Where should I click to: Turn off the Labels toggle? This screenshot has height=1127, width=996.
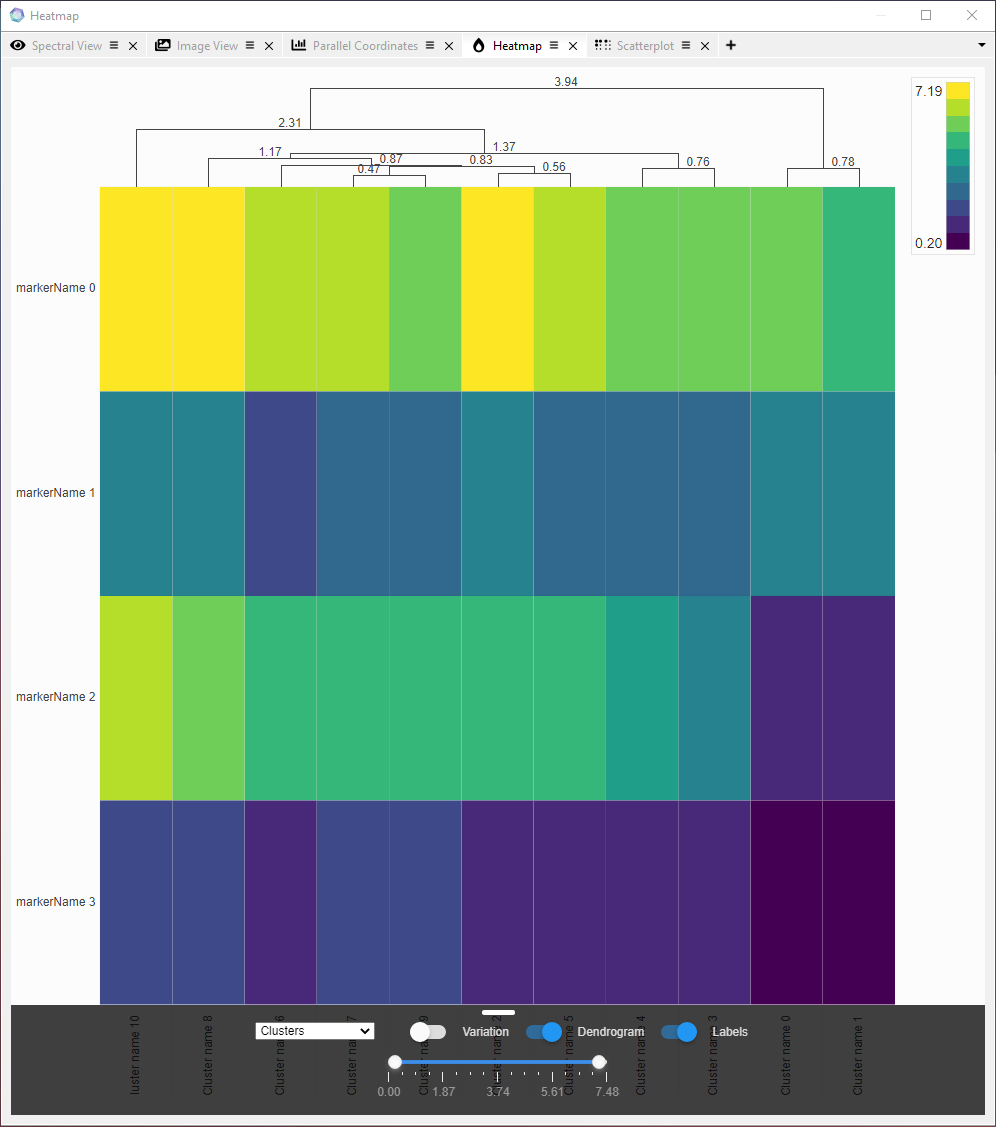click(679, 1032)
